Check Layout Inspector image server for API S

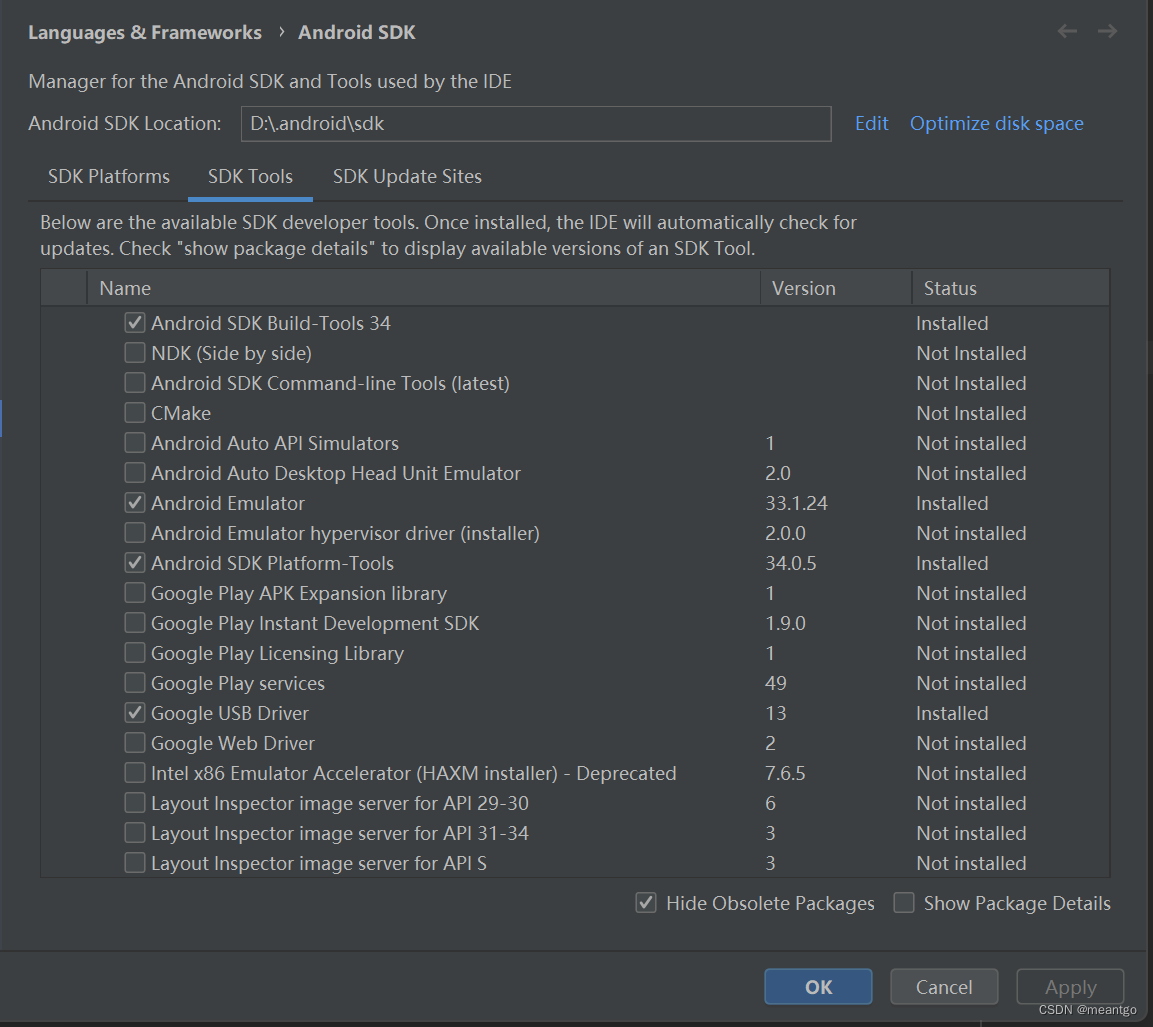click(x=135, y=863)
